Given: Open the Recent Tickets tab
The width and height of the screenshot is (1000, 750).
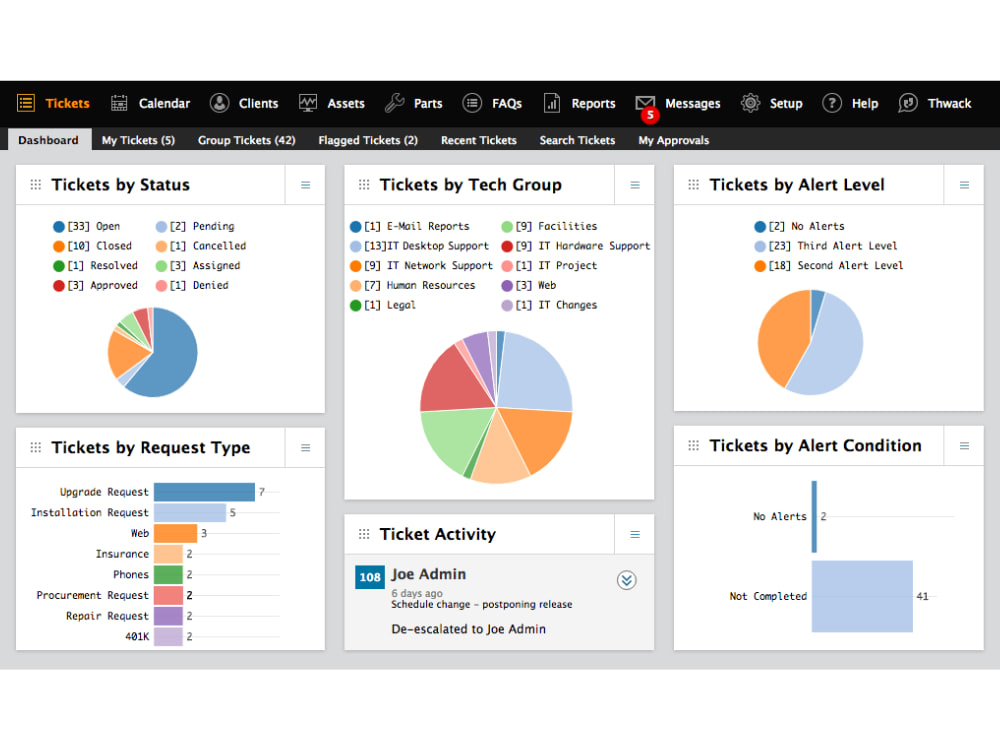Looking at the screenshot, I should tap(479, 140).
